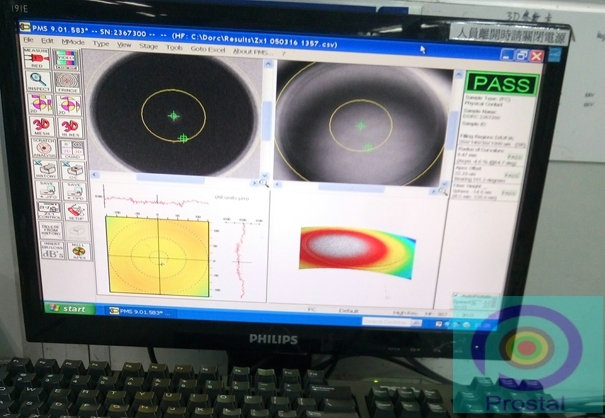Click up arrow of right image scrollbar
The image size is (605, 418).
tap(459, 74)
